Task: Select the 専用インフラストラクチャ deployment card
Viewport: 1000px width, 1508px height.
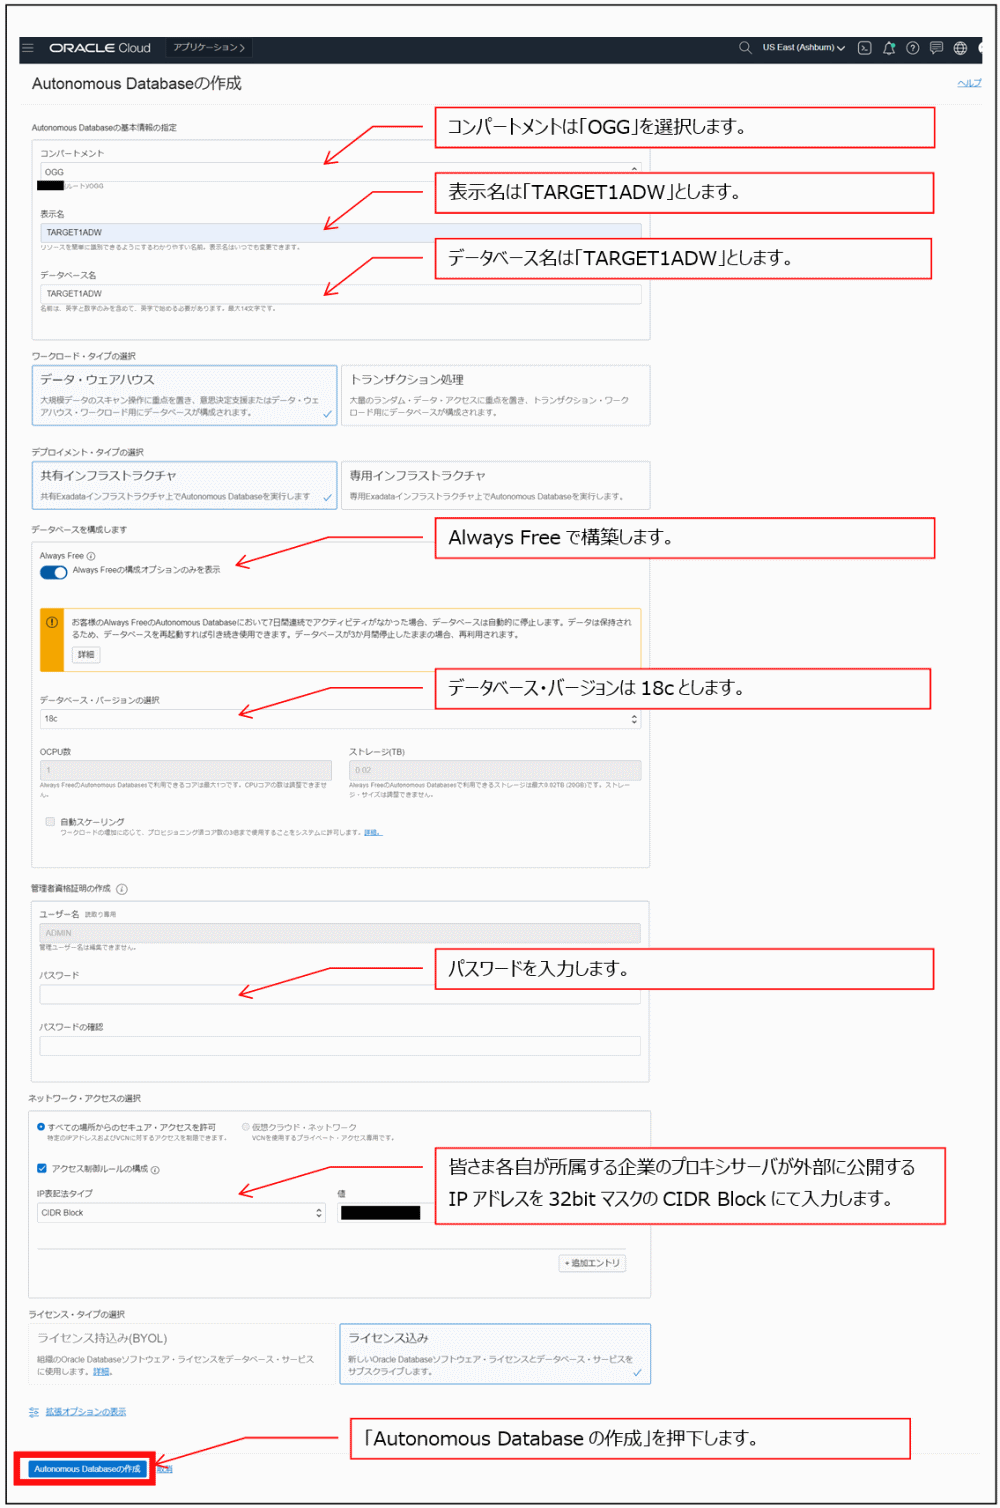Action: pyautogui.click(x=495, y=485)
